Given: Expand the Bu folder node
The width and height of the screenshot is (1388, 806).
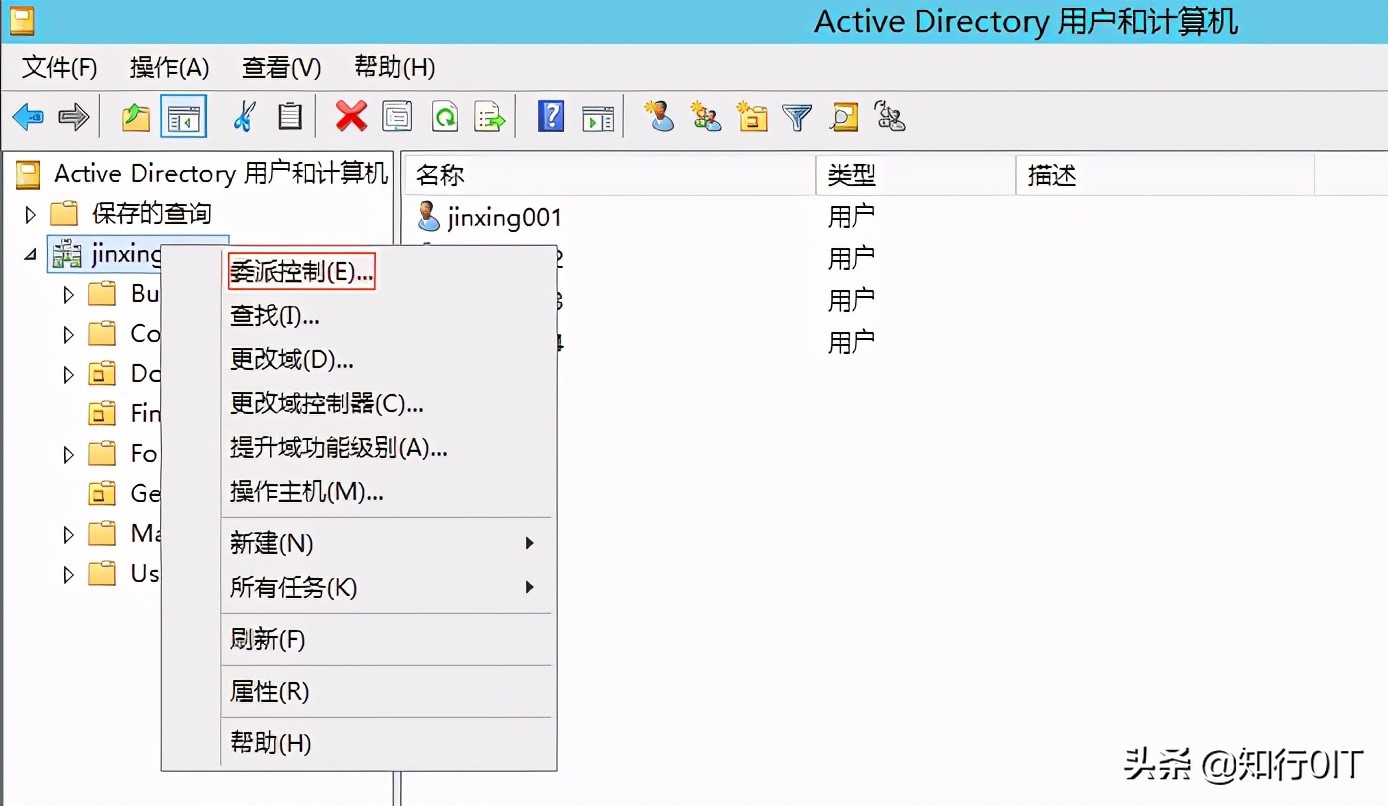Looking at the screenshot, I should pyautogui.click(x=68, y=294).
